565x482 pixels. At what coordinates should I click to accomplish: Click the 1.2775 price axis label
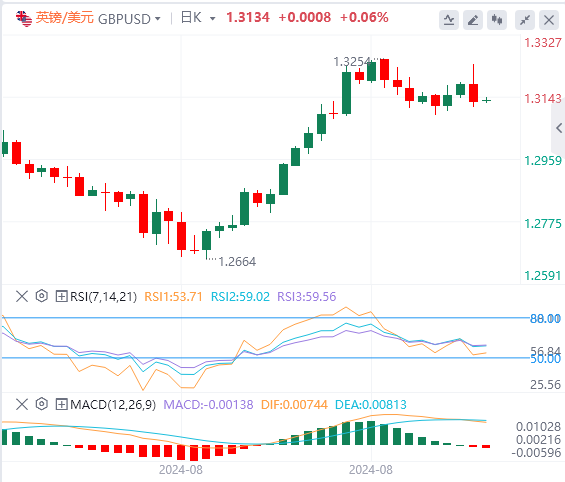[543, 223]
